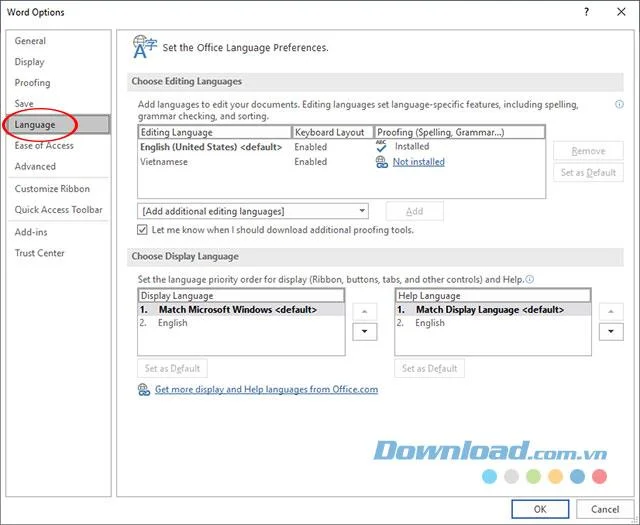Select Match Microsoft Windows display language
Screen dimensions: 640x525
(241, 310)
